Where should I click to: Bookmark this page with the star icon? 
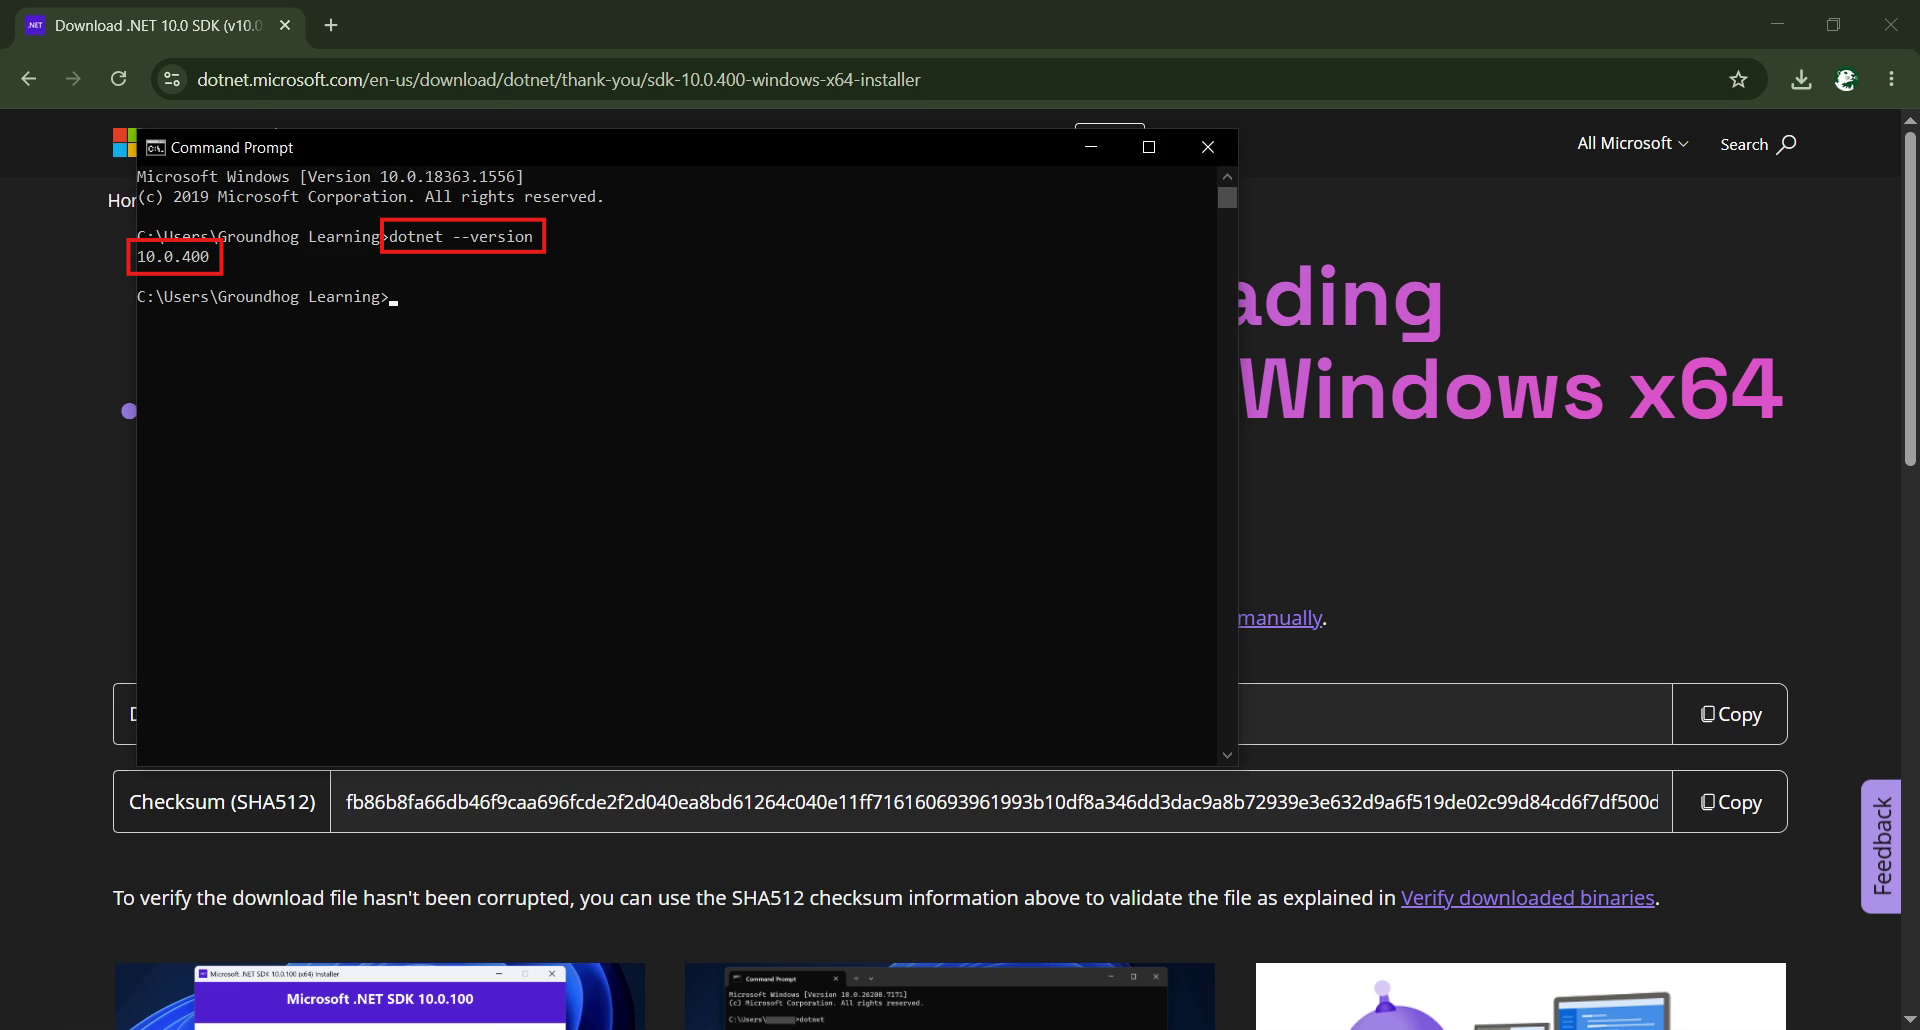pyautogui.click(x=1738, y=79)
